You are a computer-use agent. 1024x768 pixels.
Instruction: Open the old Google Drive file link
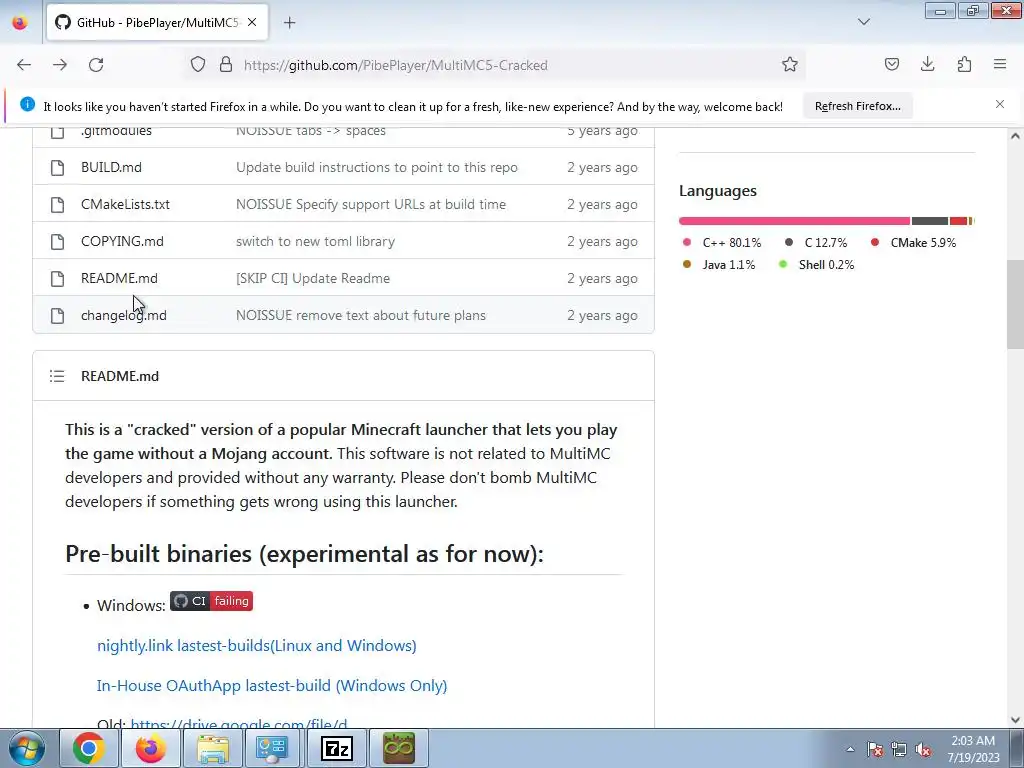(238, 724)
